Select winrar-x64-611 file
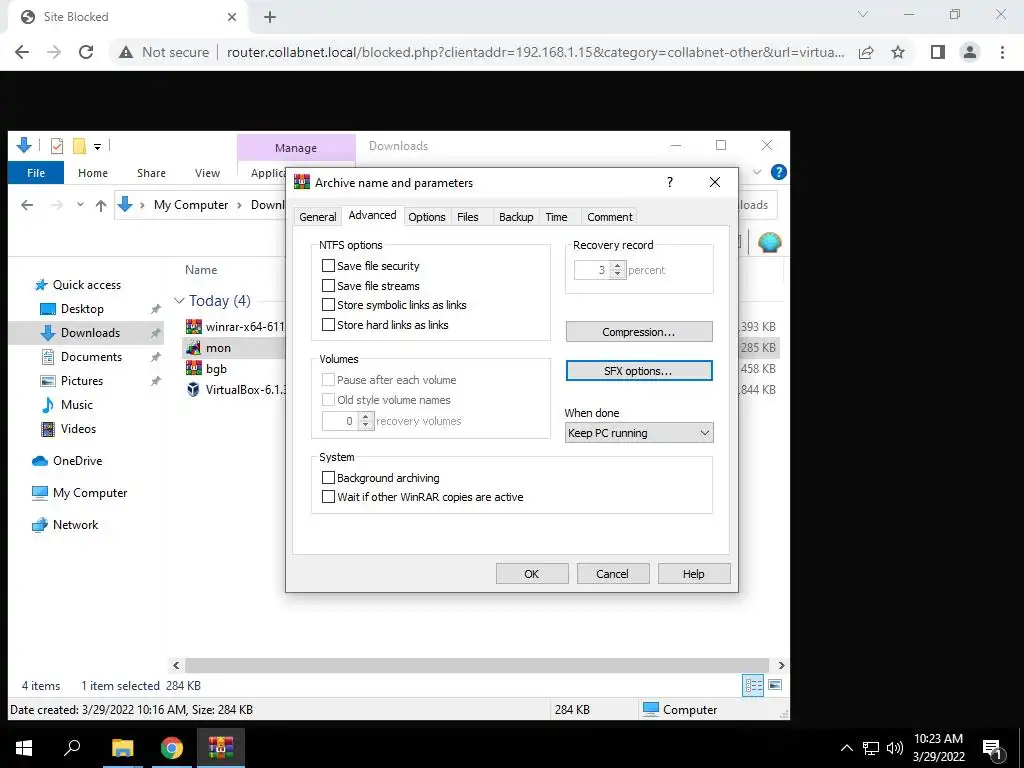1024x768 pixels. point(245,327)
